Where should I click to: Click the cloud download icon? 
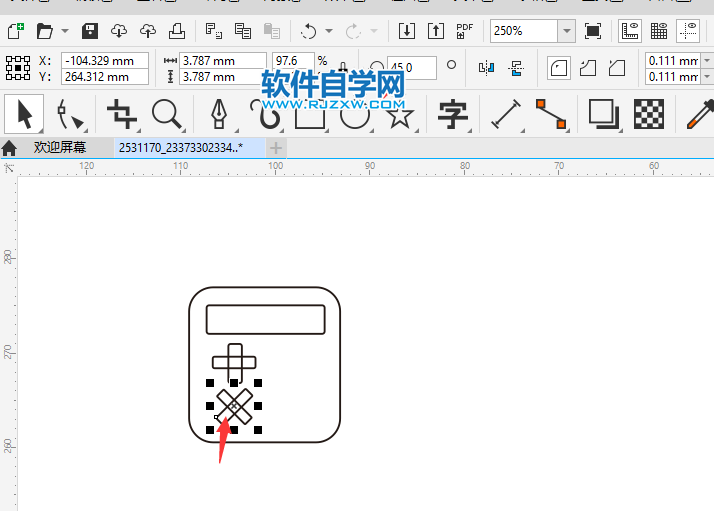pyautogui.click(x=119, y=31)
